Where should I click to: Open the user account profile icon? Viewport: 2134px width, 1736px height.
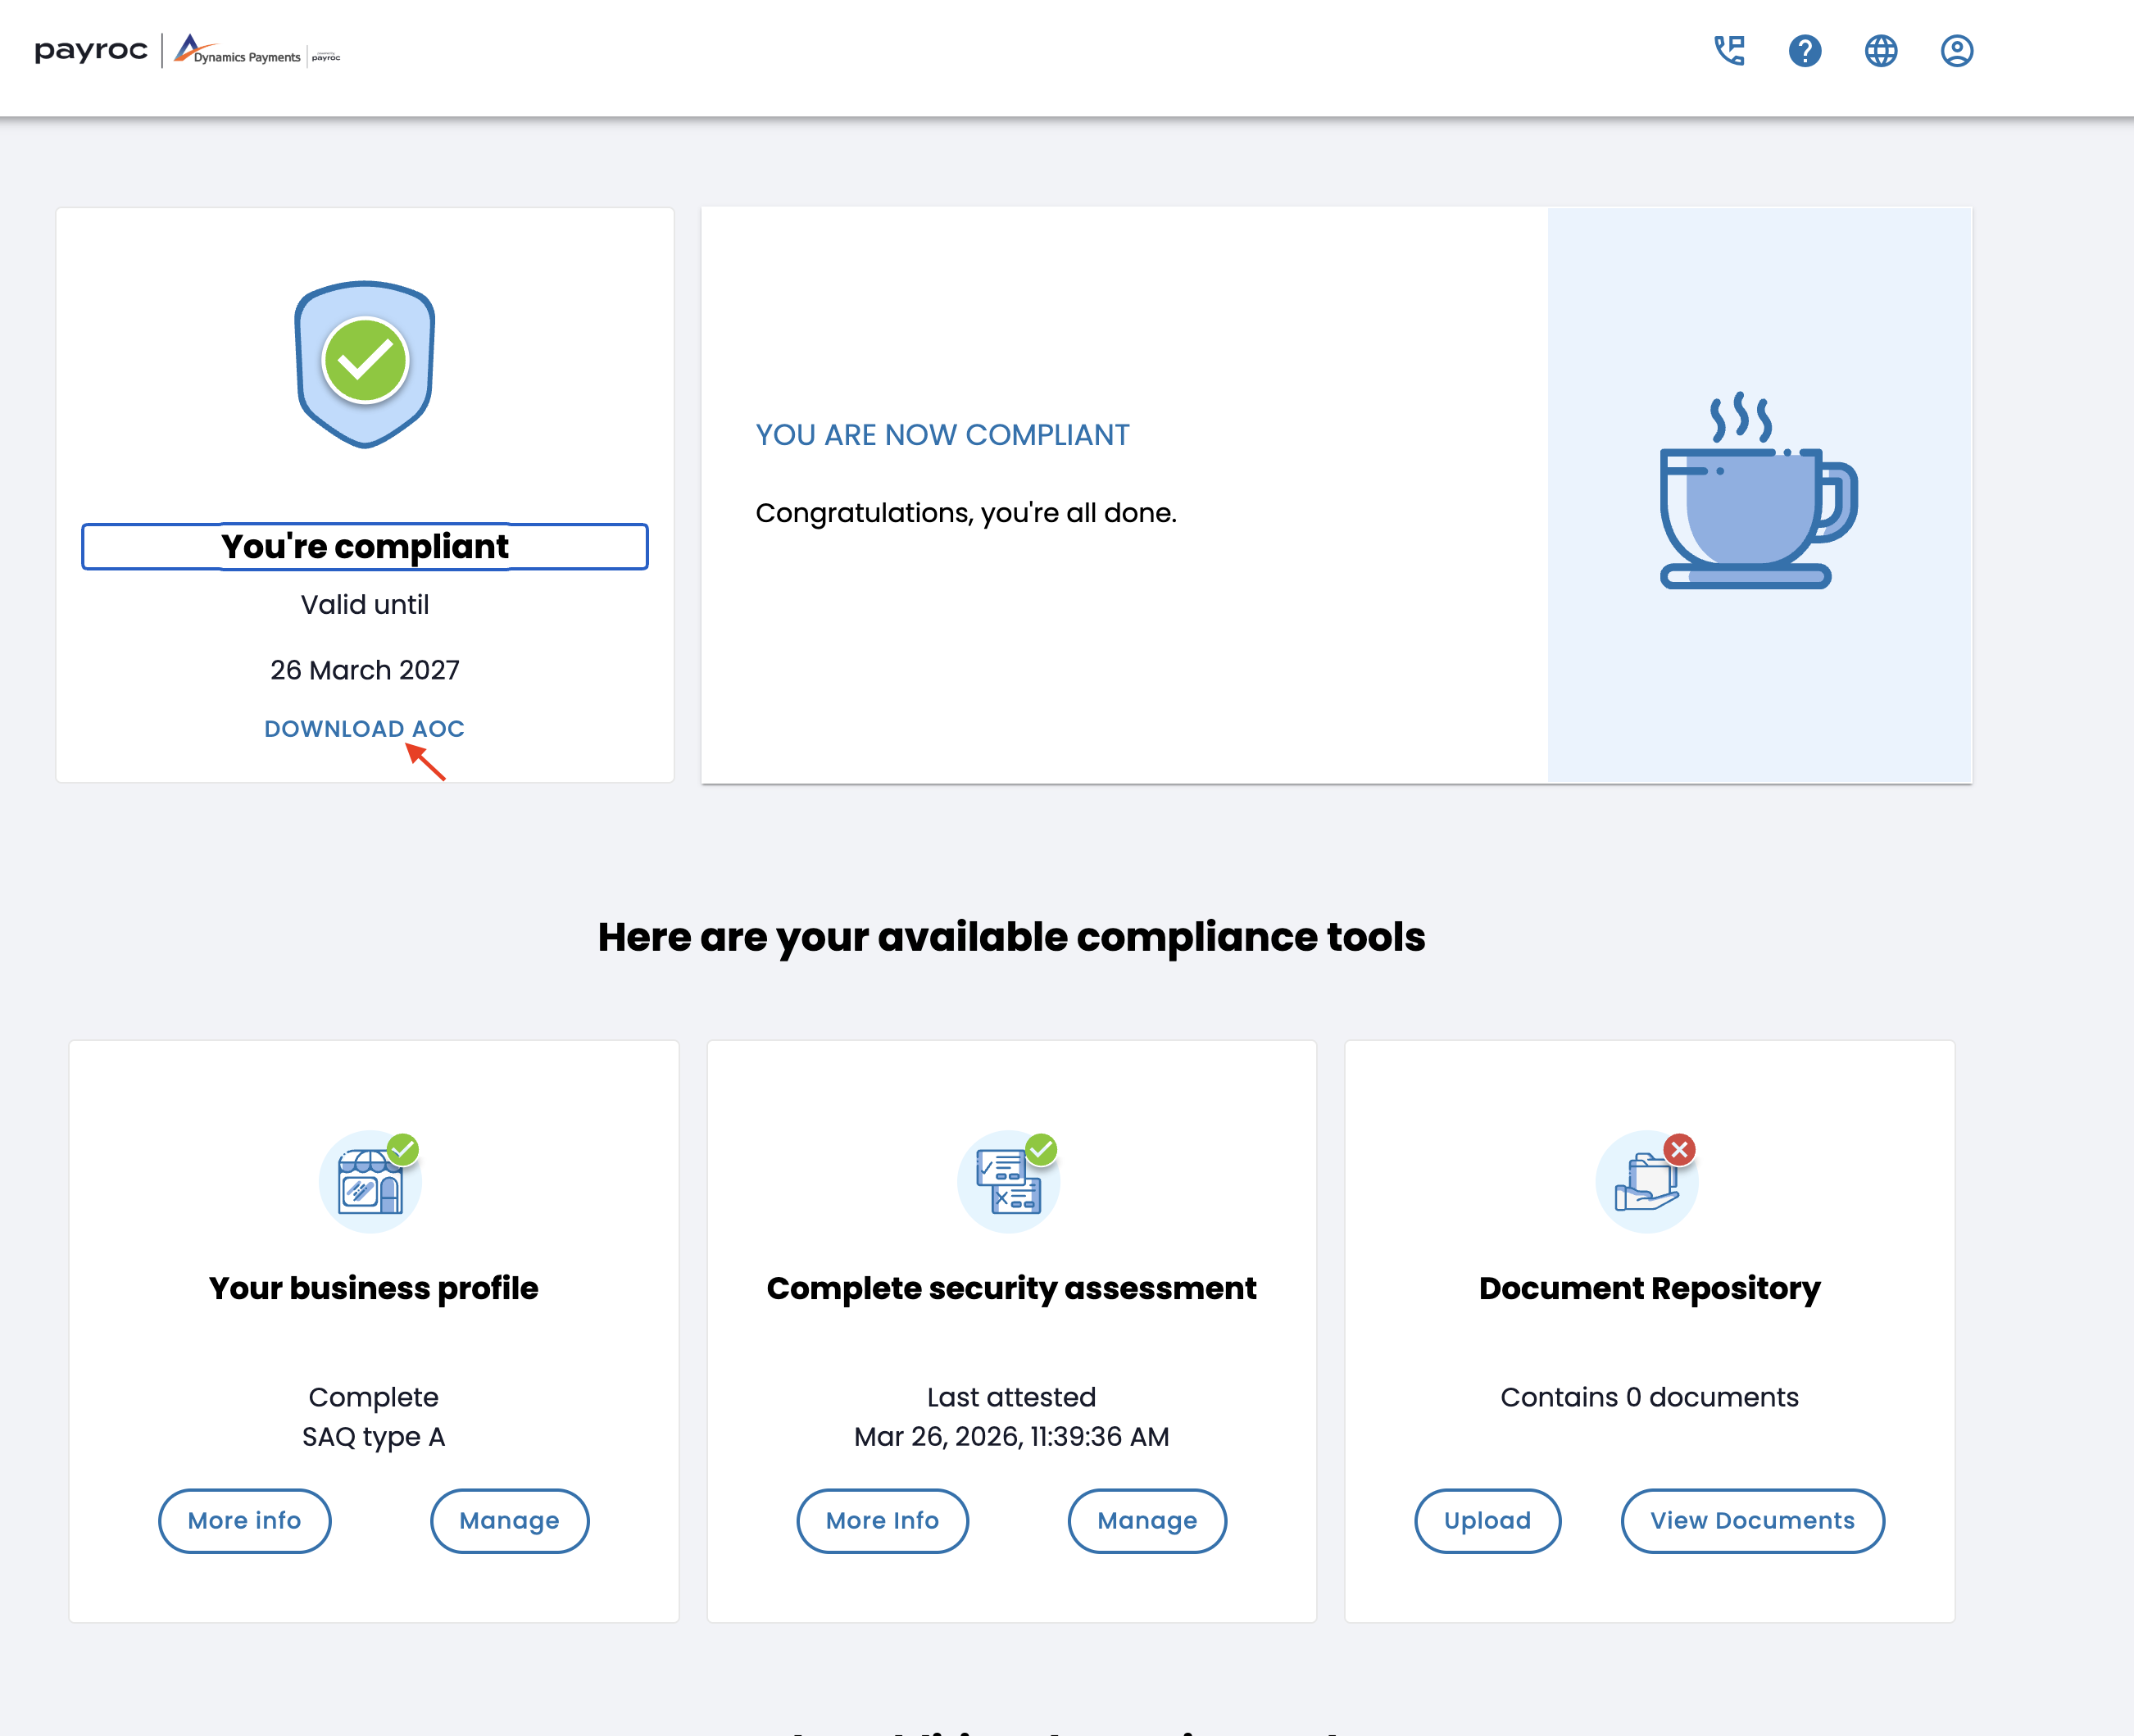click(x=1956, y=51)
